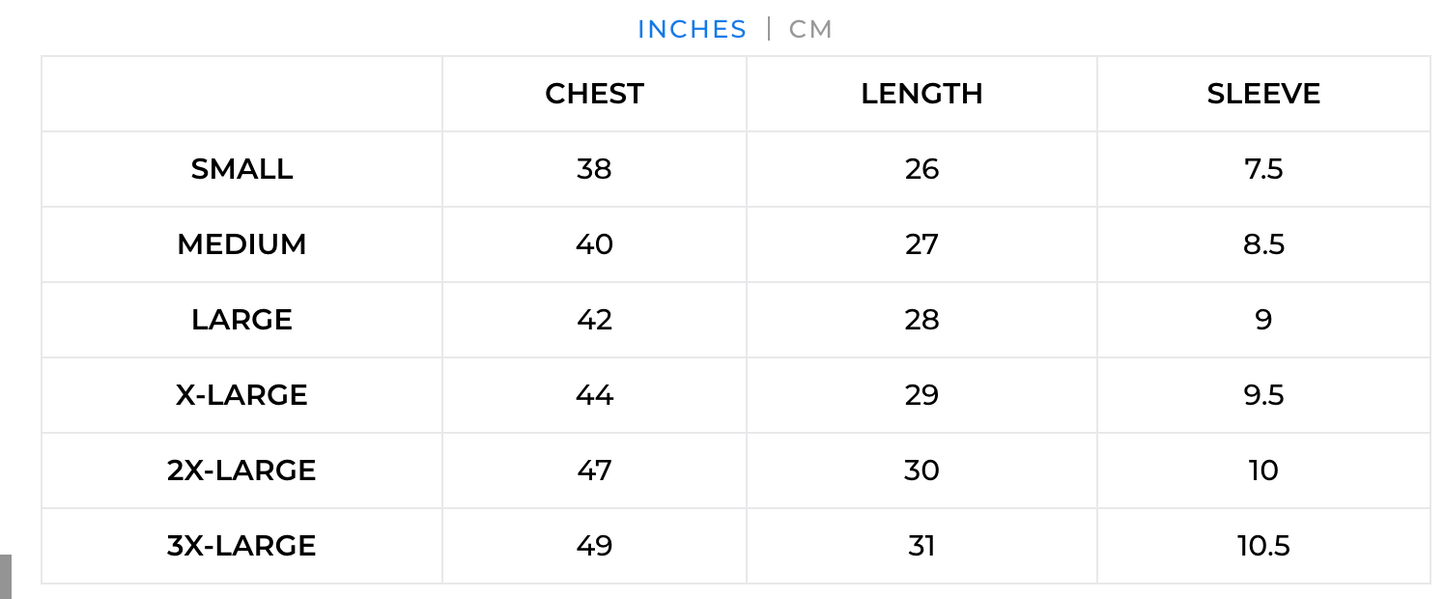Screen dimensions: 1445x599
Task: Click the 3X-Large sleeve value 10.5
Action: [1263, 545]
